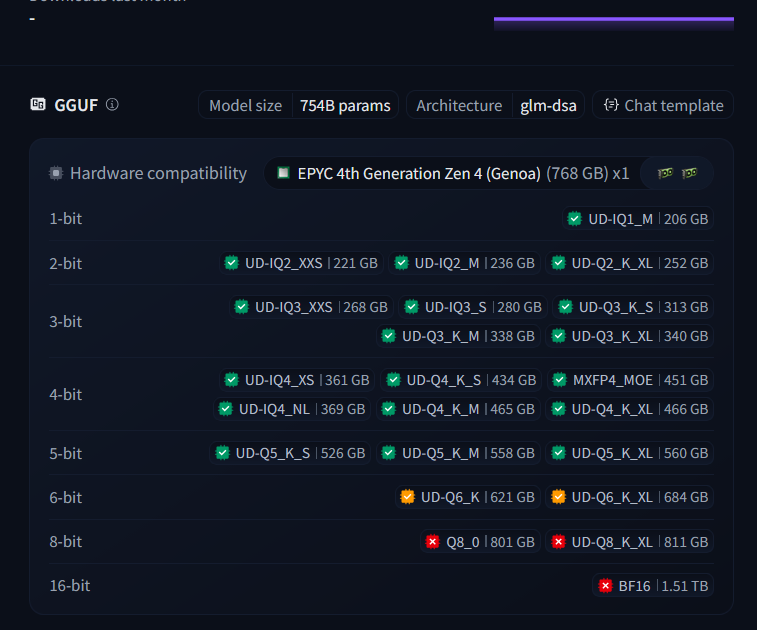Click the GGUF logo icon
This screenshot has height=630, width=757.
pyautogui.click(x=38, y=104)
